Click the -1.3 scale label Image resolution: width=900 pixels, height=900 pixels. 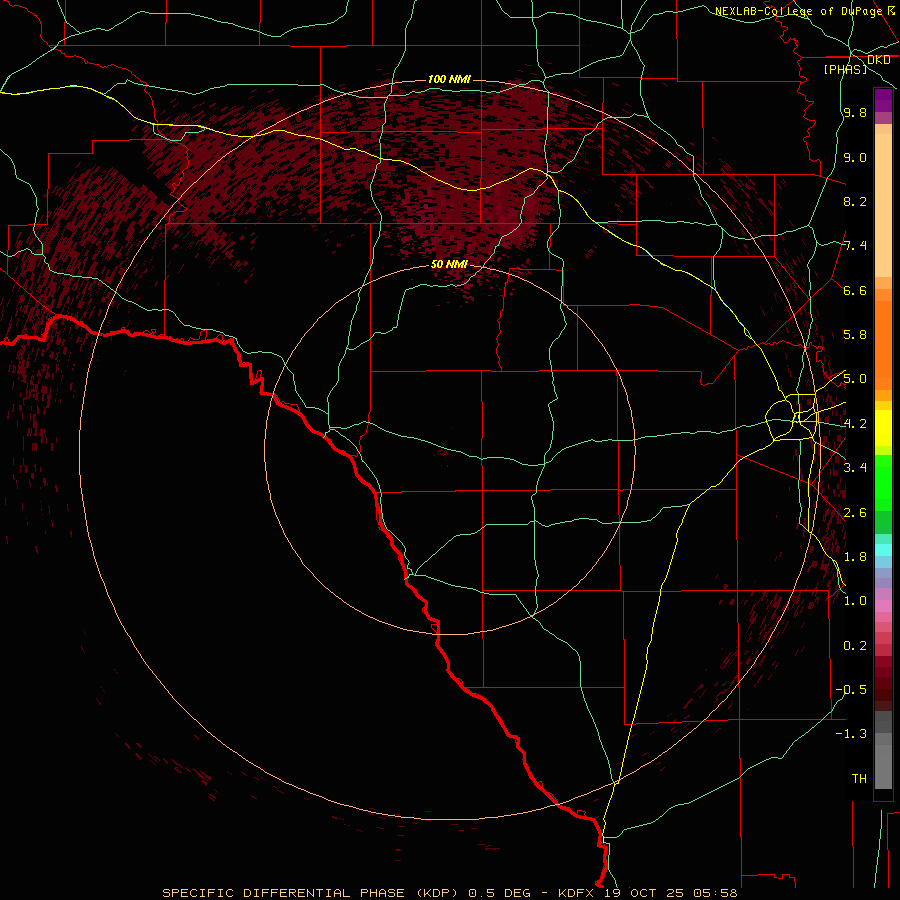[x=851, y=734]
